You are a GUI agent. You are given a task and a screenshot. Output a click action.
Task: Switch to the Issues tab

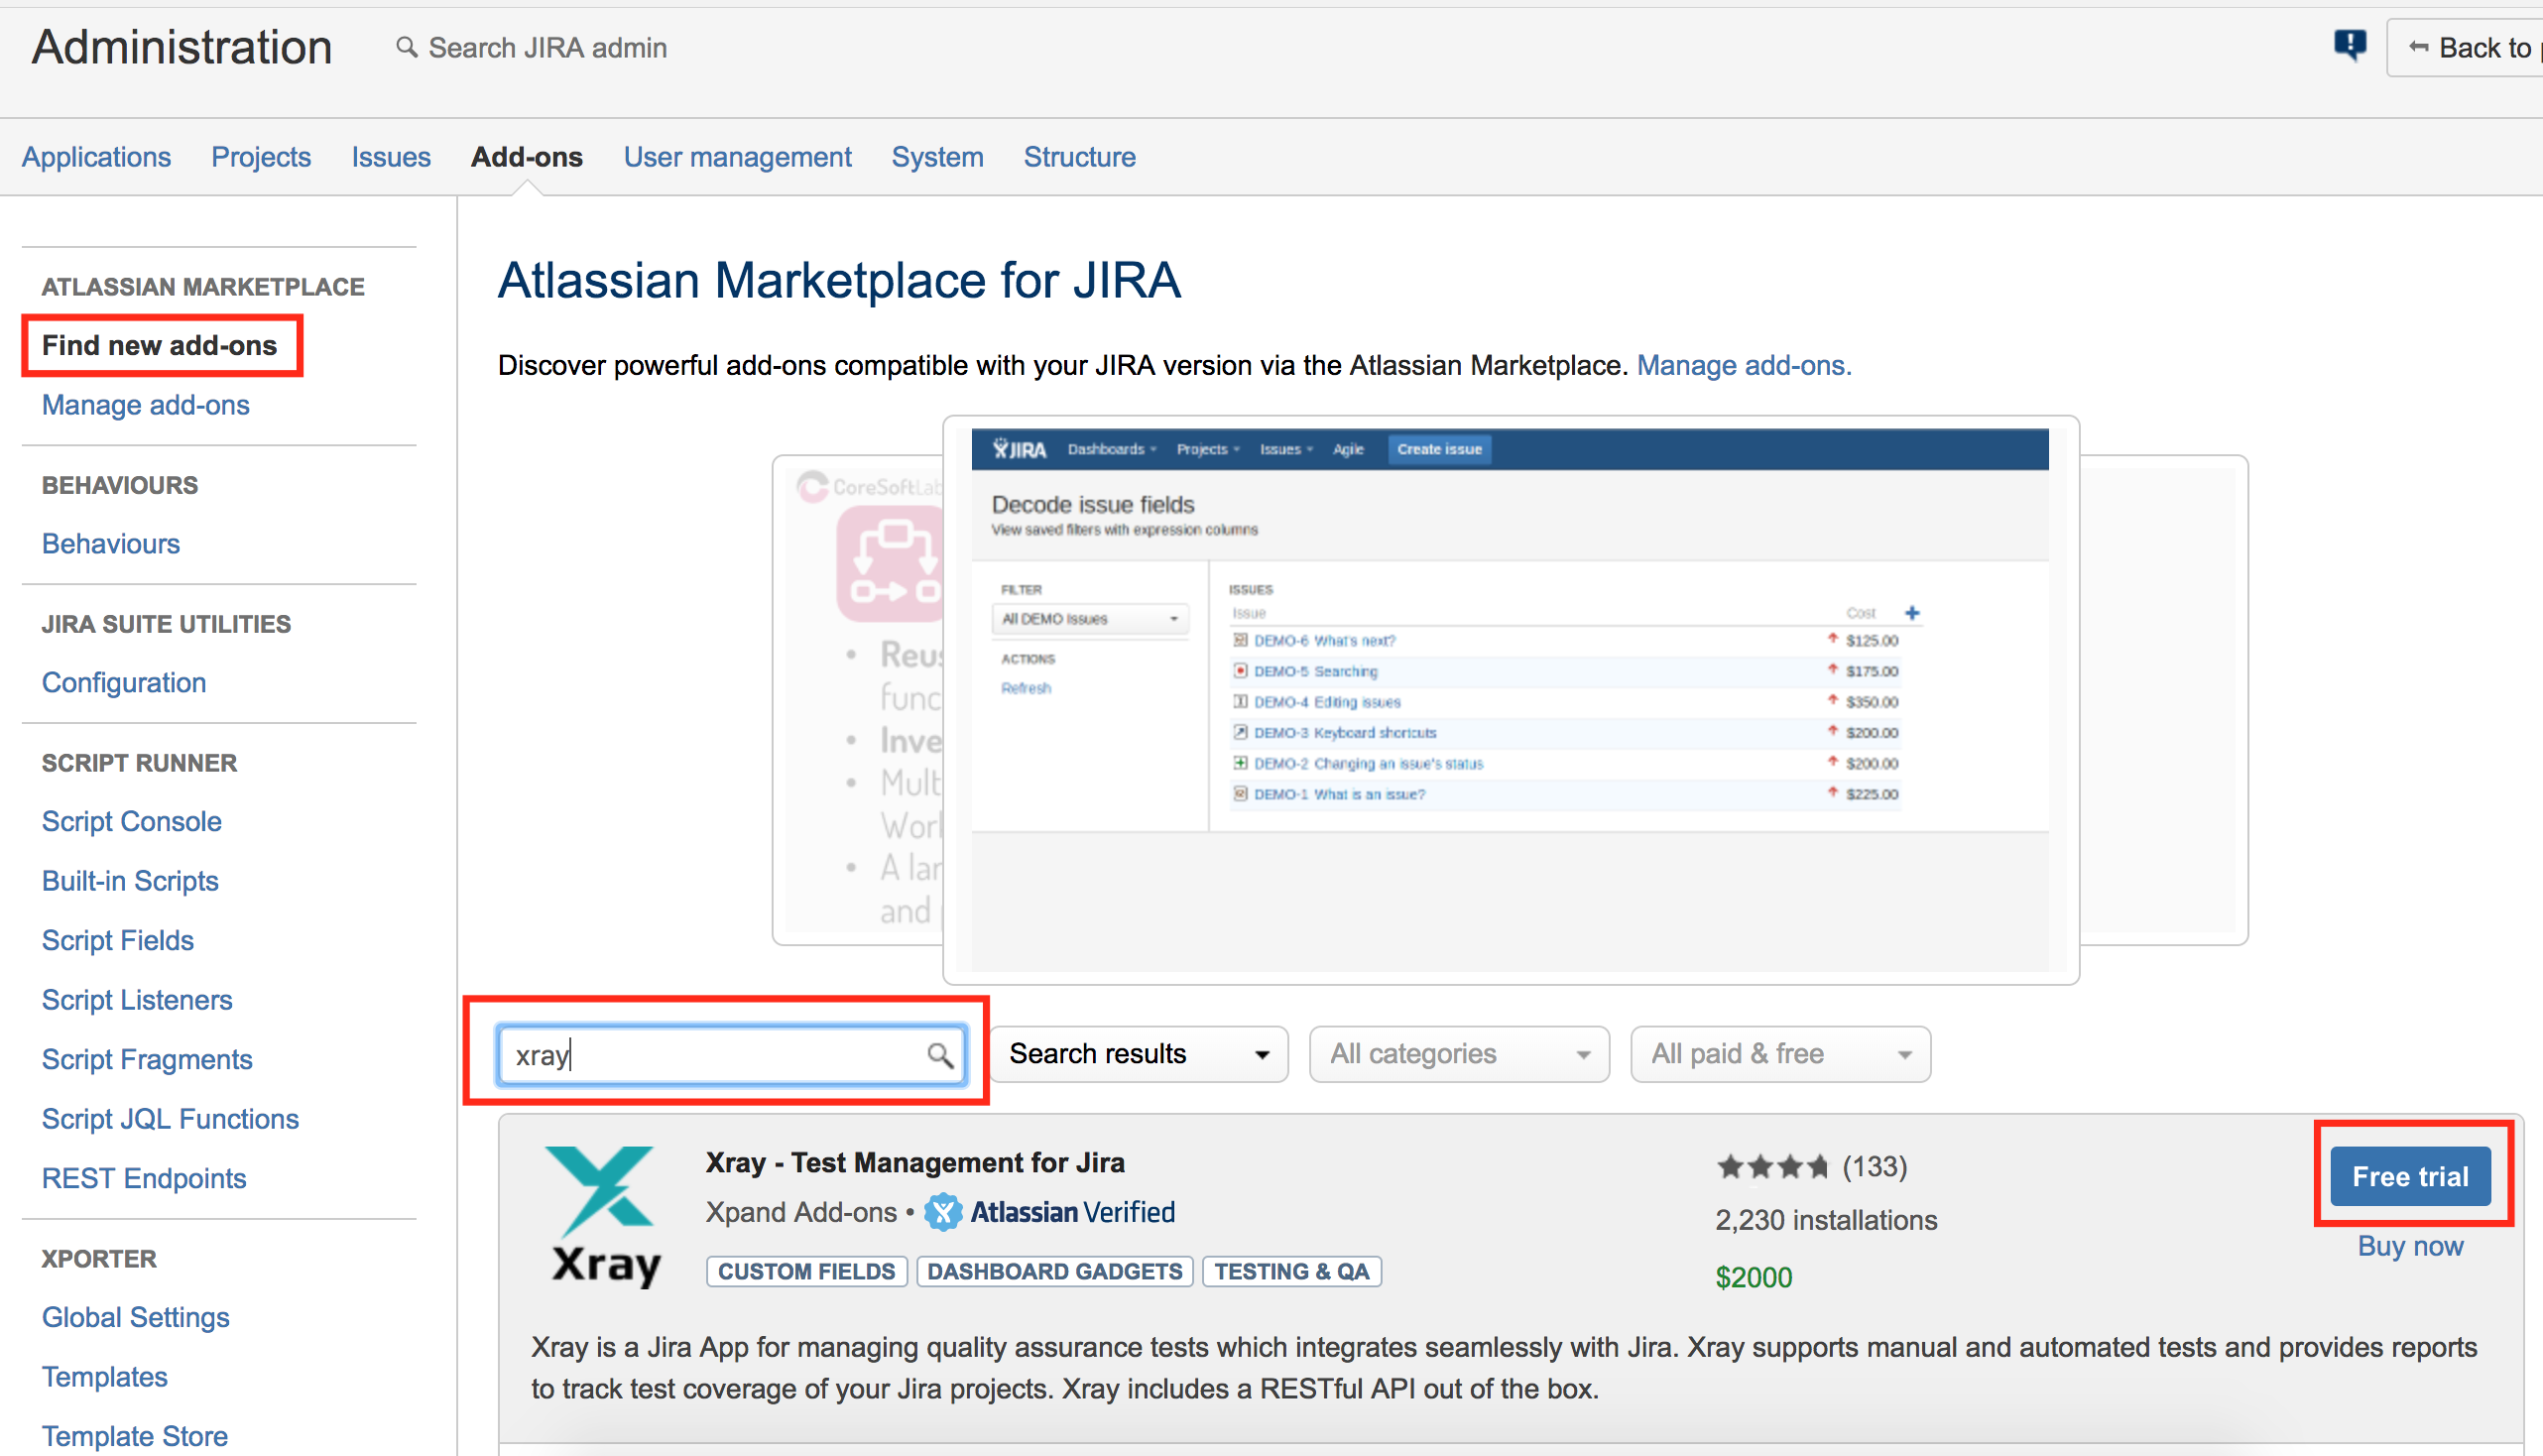coord(391,157)
